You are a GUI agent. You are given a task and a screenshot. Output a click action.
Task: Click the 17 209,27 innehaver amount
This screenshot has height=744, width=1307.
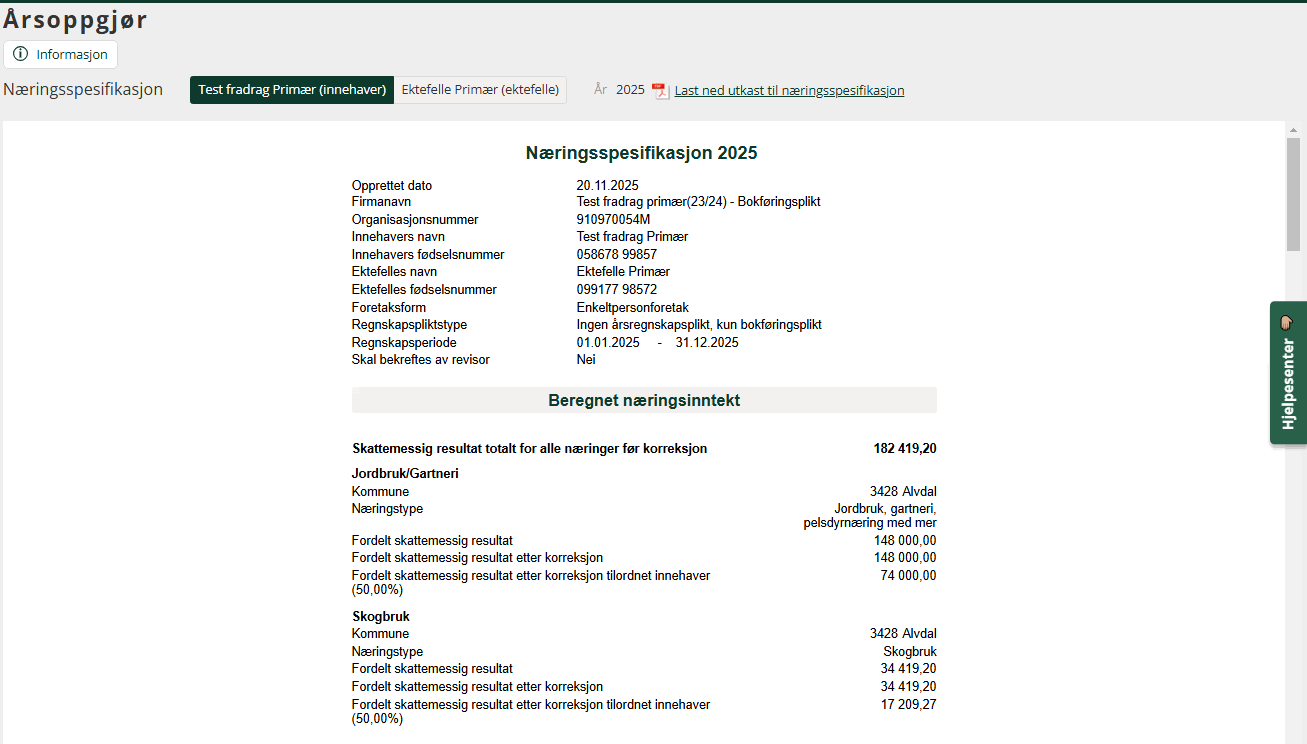pyautogui.click(x=908, y=705)
